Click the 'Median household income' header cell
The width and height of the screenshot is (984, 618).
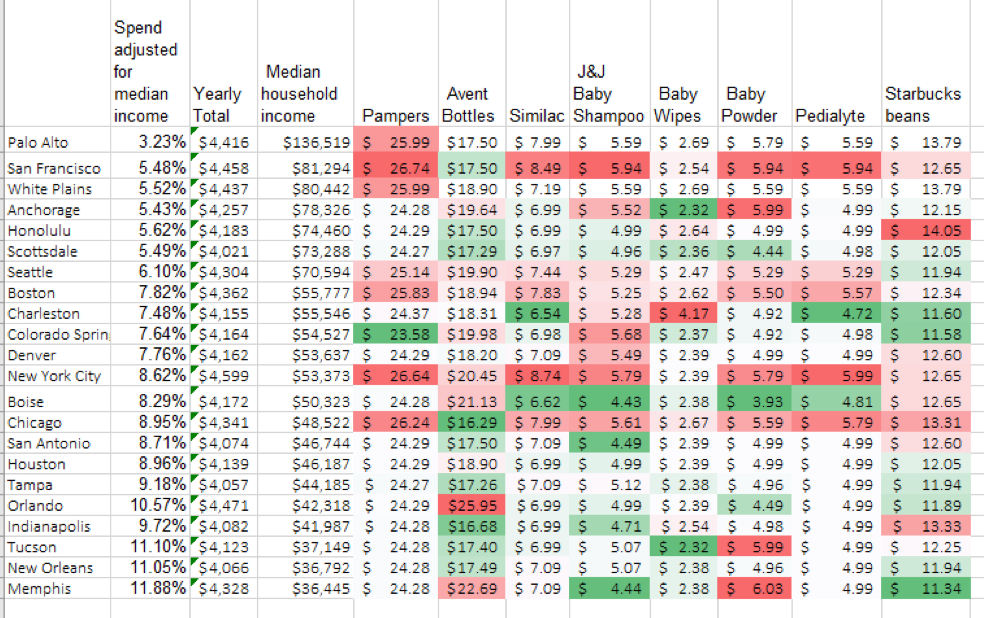click(305, 63)
